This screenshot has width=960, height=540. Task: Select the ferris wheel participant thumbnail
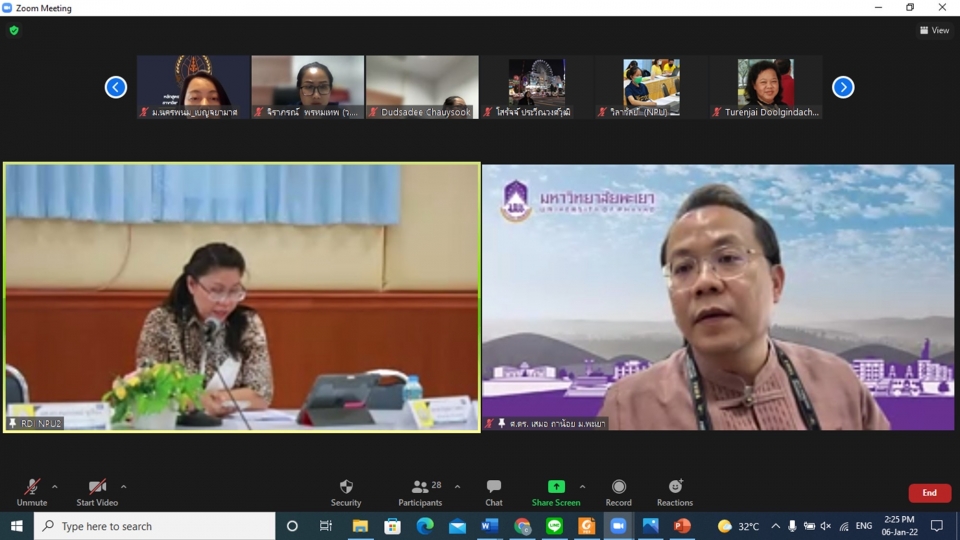pos(537,87)
